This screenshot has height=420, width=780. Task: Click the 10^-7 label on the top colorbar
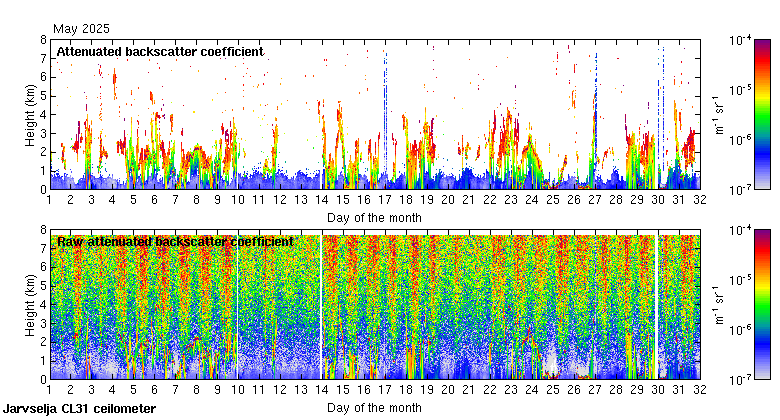pos(740,190)
